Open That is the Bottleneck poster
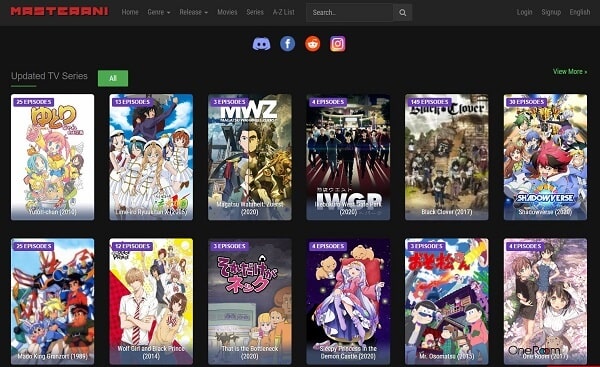 (x=249, y=301)
